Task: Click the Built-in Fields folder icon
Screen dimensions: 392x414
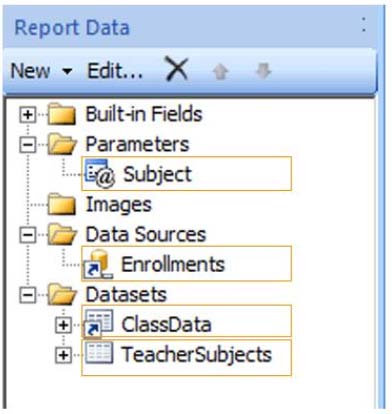Action: 62,114
